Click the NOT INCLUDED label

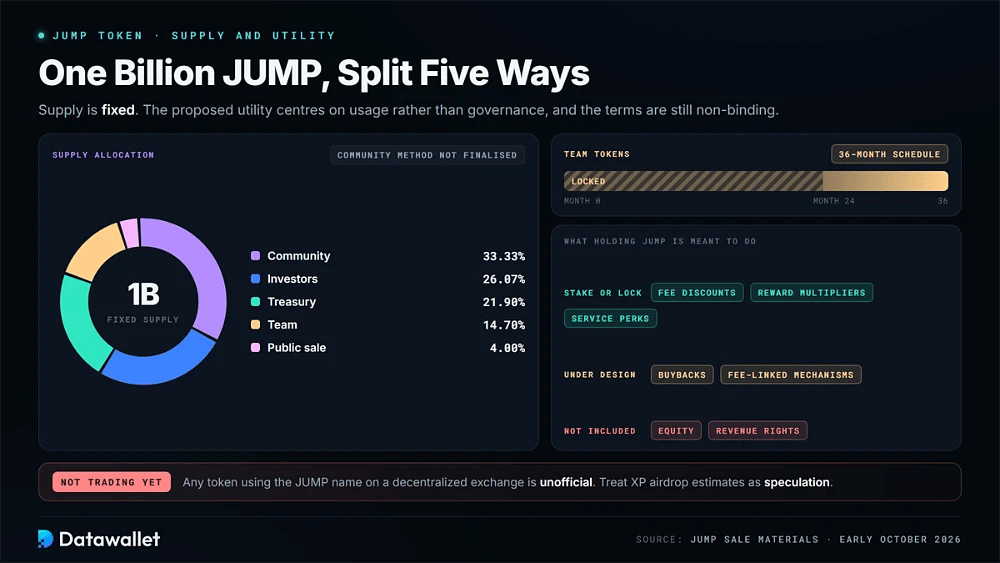click(599, 431)
